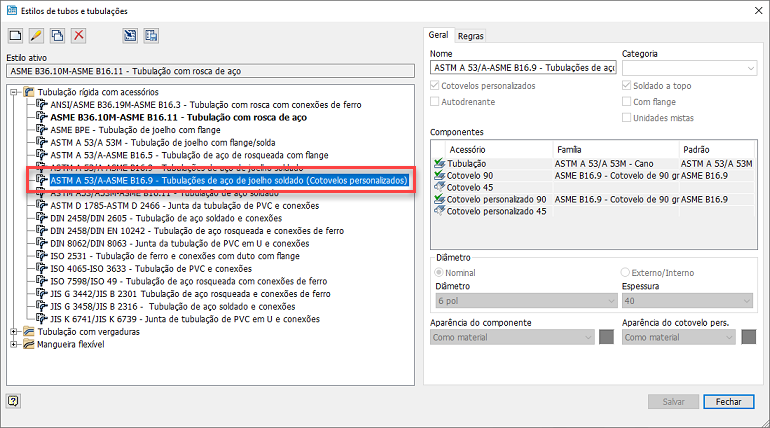Click the Delete style red X icon
This screenshot has height=428, width=770.
tap(79, 35)
